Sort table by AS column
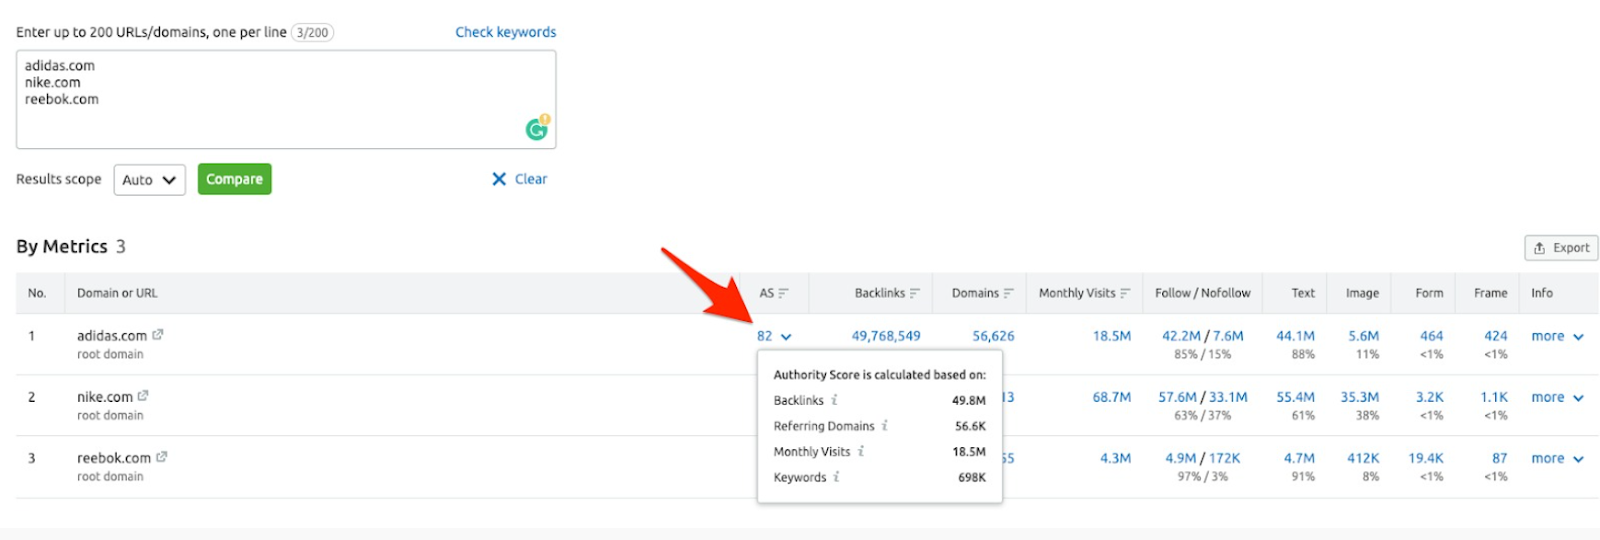Image resolution: width=1600 pixels, height=540 pixels. click(773, 293)
